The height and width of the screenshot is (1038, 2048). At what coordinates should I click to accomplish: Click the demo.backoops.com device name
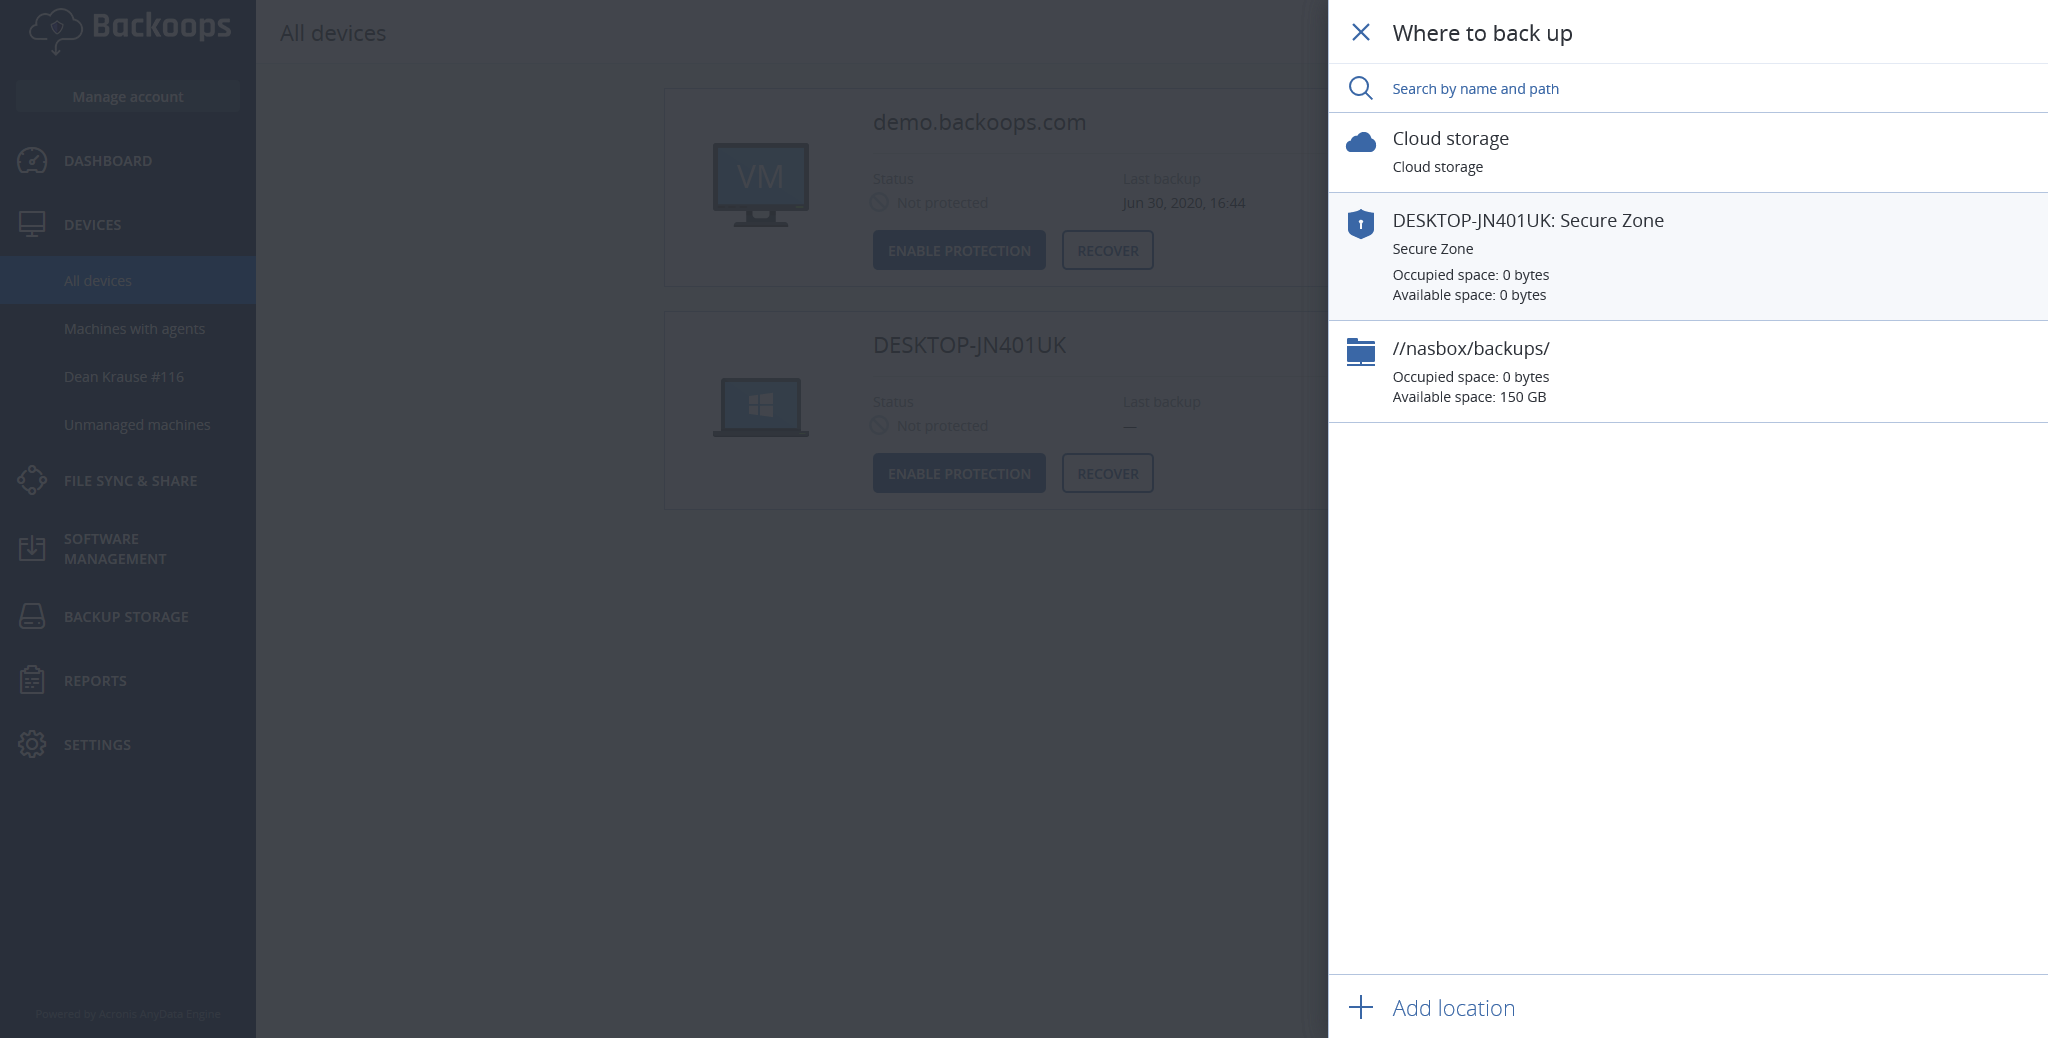[979, 122]
